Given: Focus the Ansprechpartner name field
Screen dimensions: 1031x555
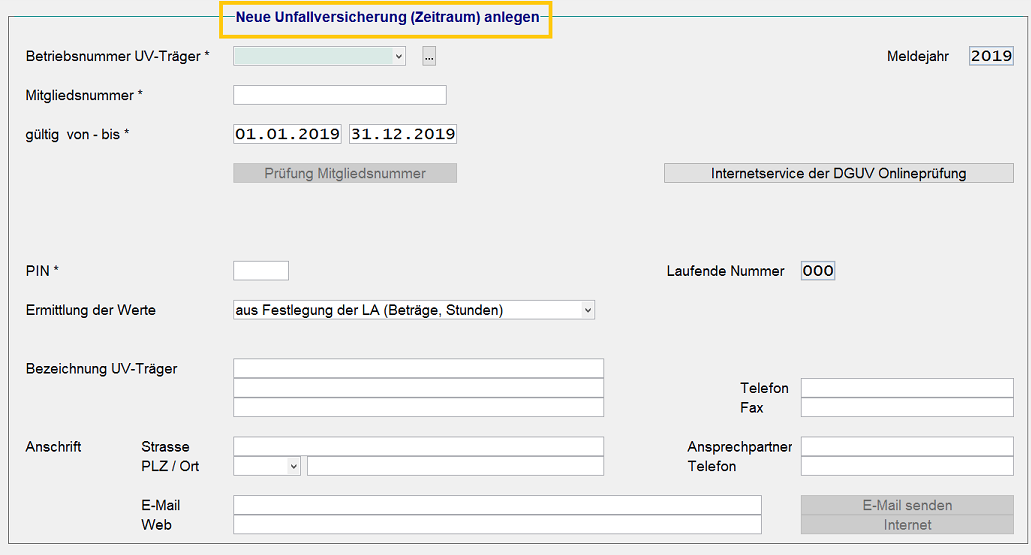Looking at the screenshot, I should (907, 446).
